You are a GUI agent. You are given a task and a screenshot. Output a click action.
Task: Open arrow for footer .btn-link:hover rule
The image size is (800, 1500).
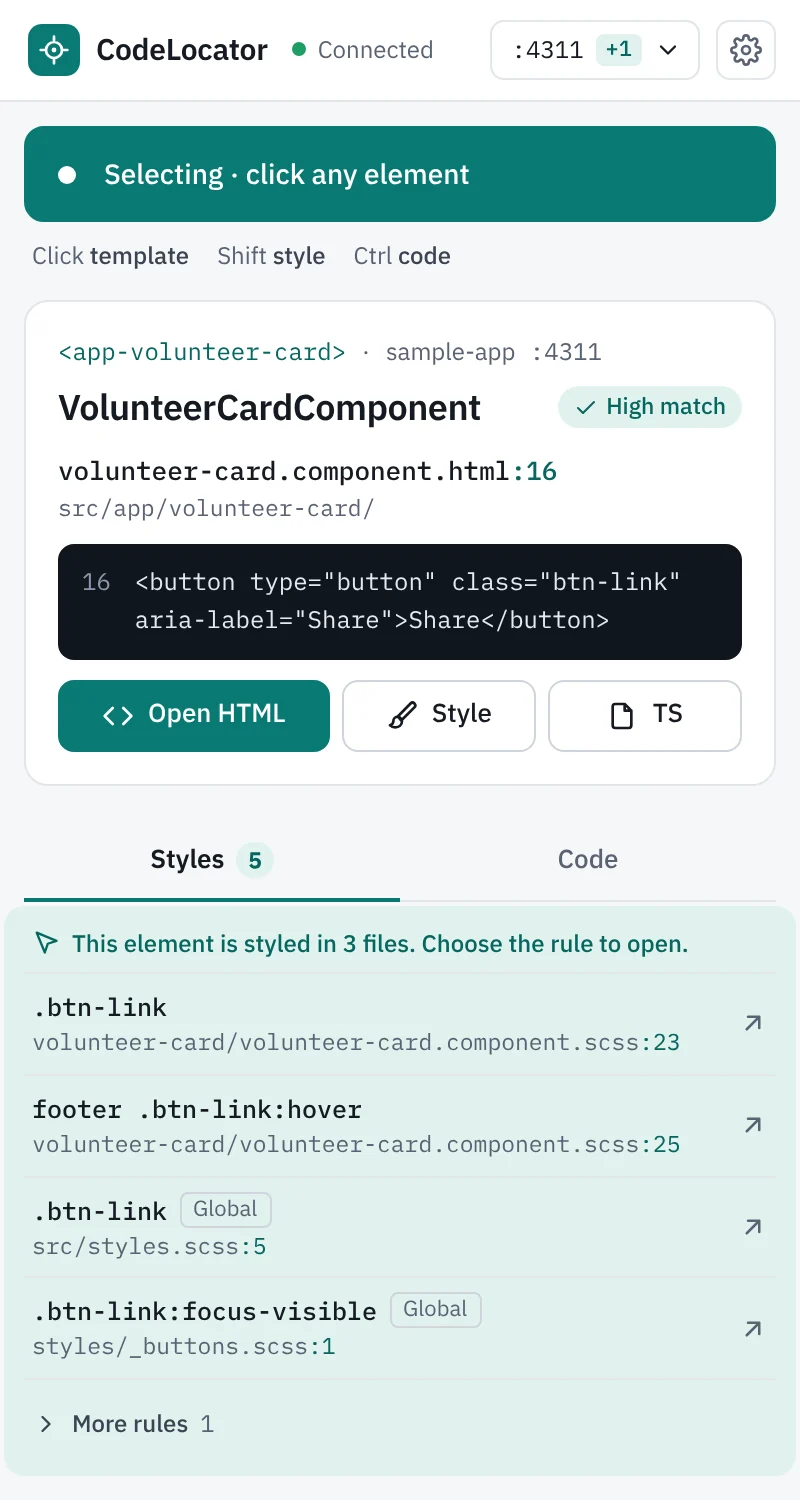[x=753, y=1125]
